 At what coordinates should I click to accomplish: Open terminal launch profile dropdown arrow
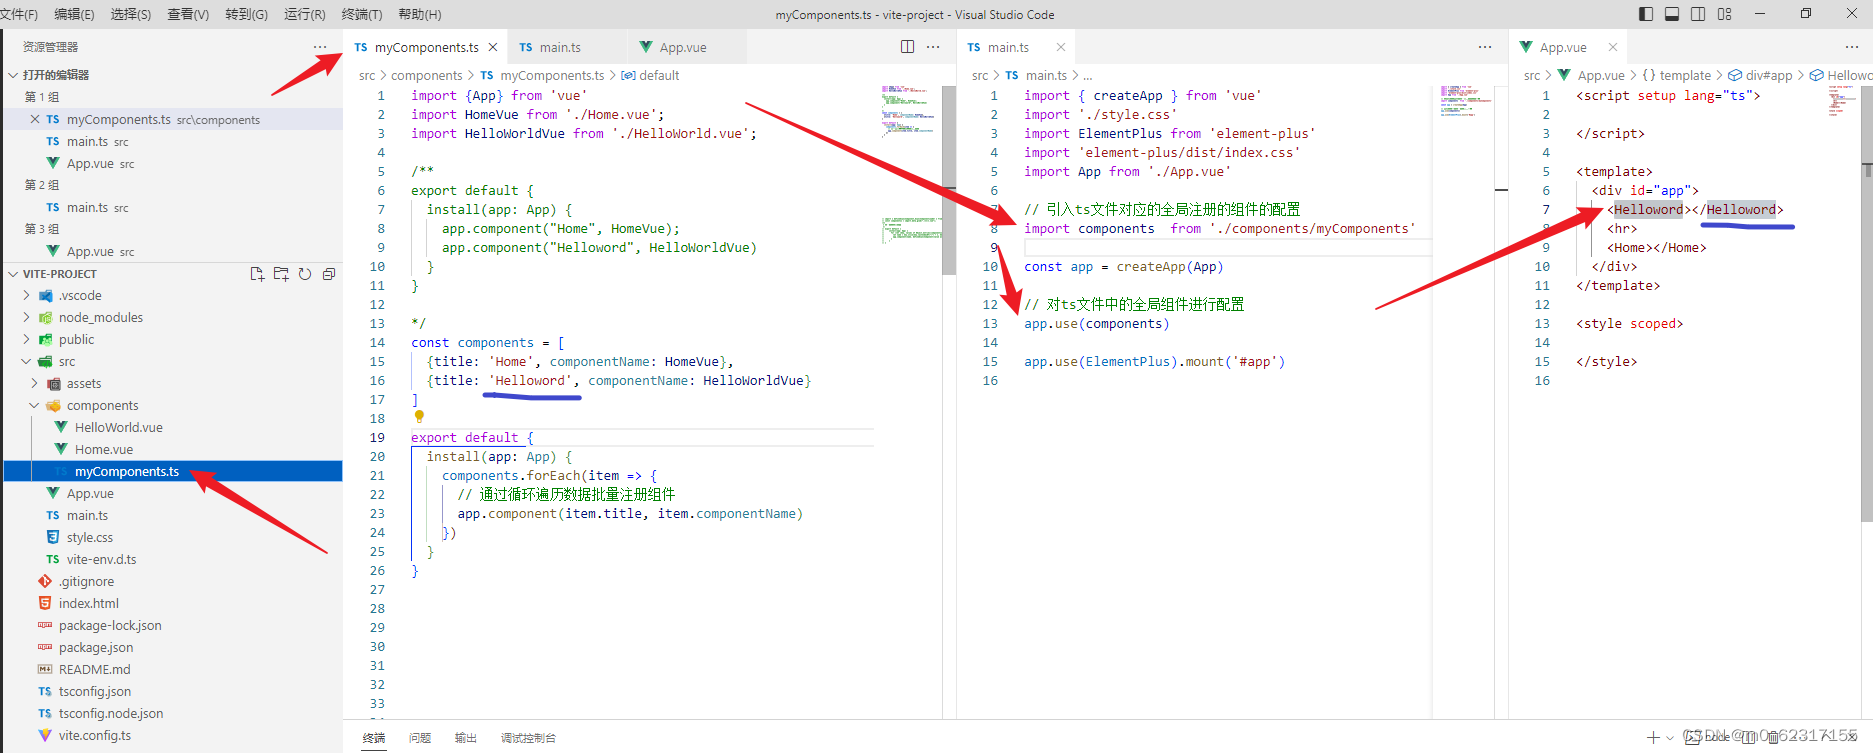(1670, 738)
